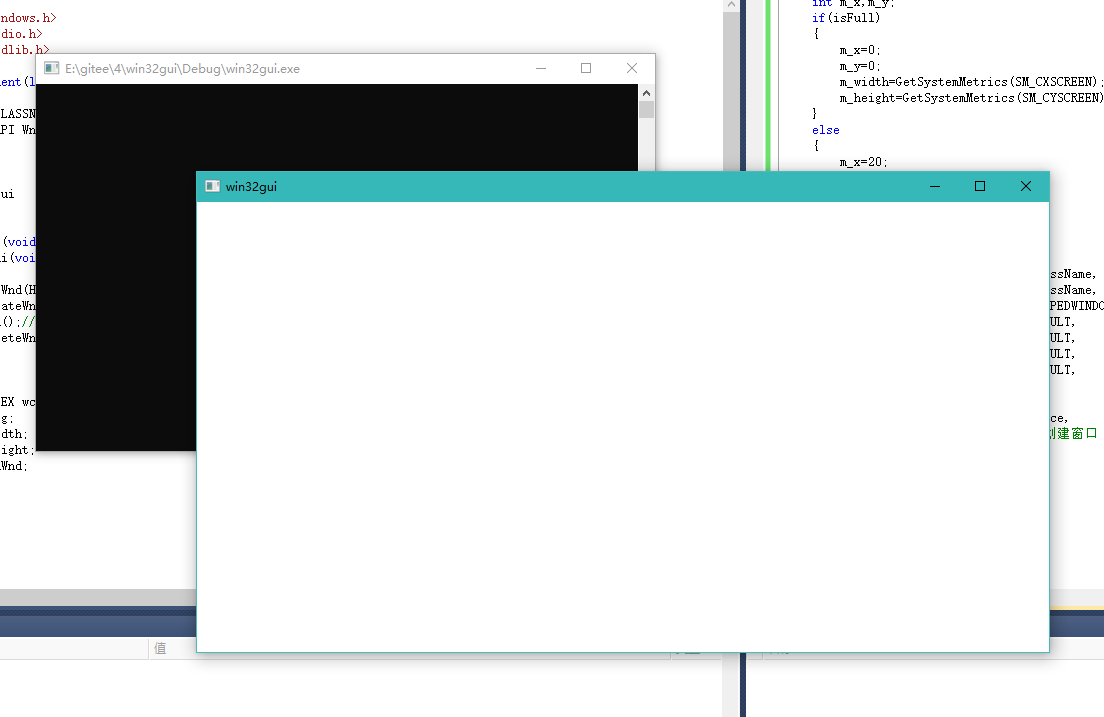The height and width of the screenshot is (717, 1104).
Task: Close the win32gui.exe console window
Action: [632, 68]
